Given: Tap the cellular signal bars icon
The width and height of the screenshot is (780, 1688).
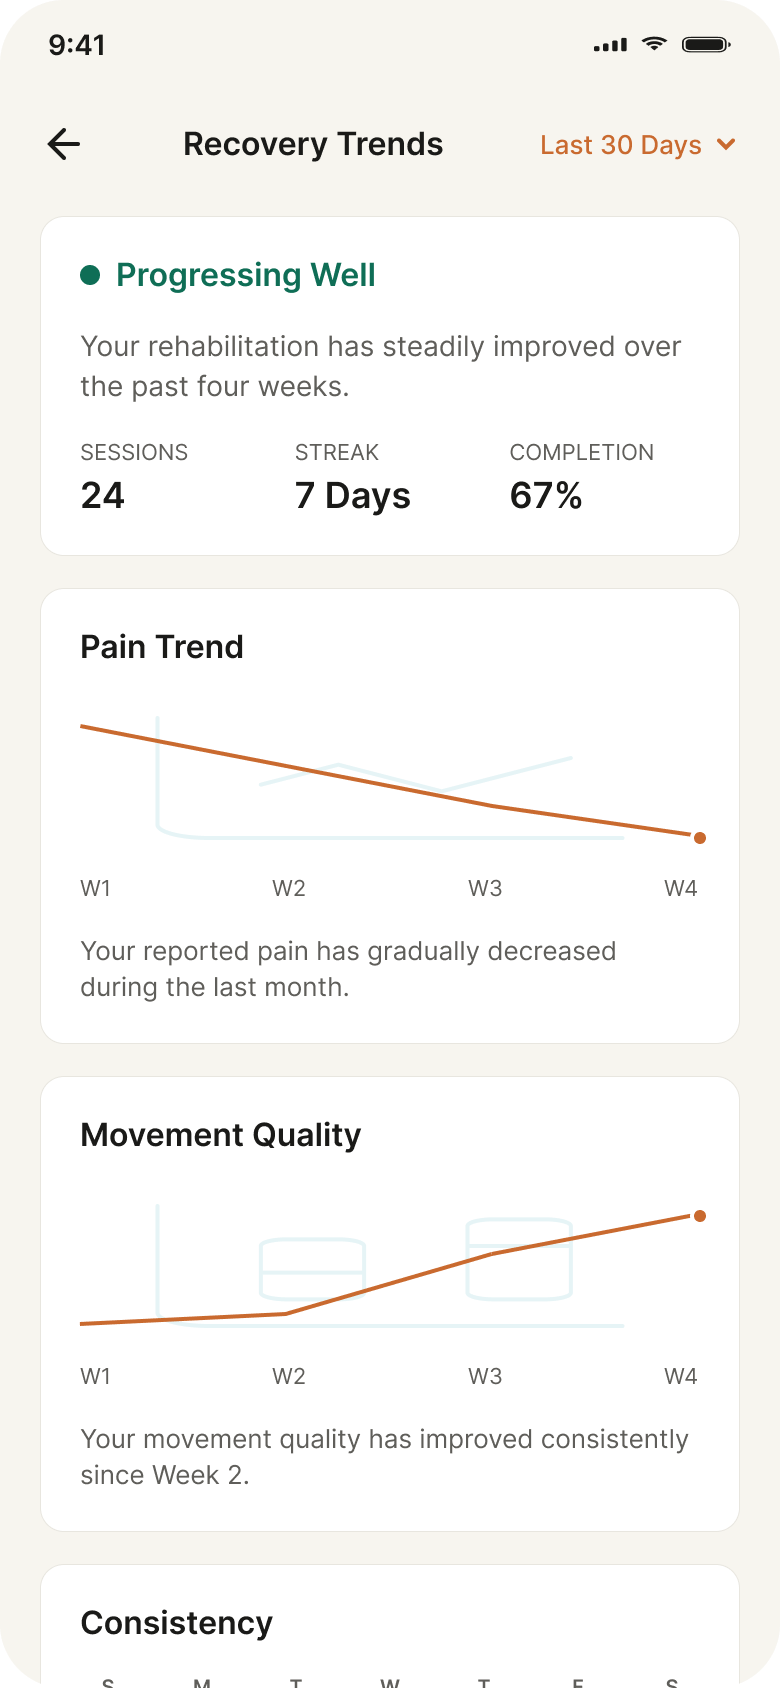Looking at the screenshot, I should click(610, 45).
